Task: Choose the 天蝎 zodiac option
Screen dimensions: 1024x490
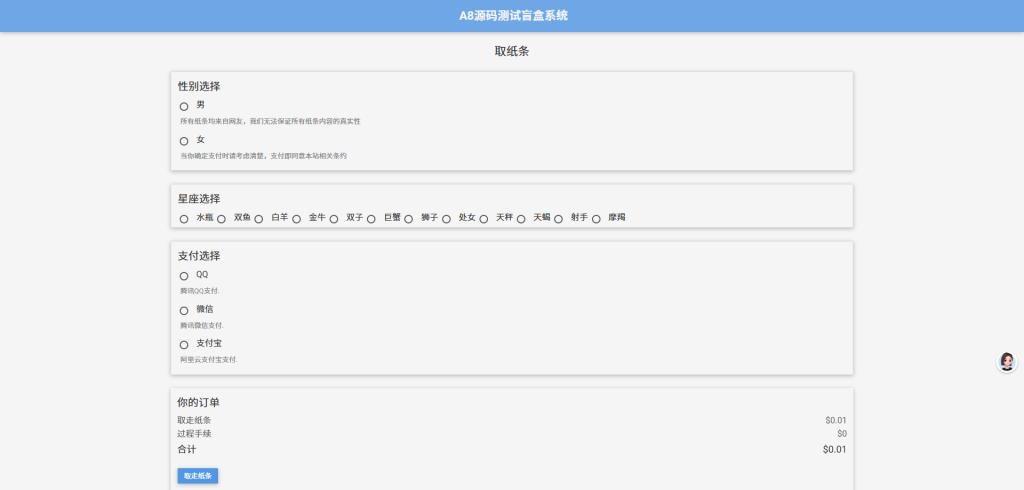Action: point(521,219)
